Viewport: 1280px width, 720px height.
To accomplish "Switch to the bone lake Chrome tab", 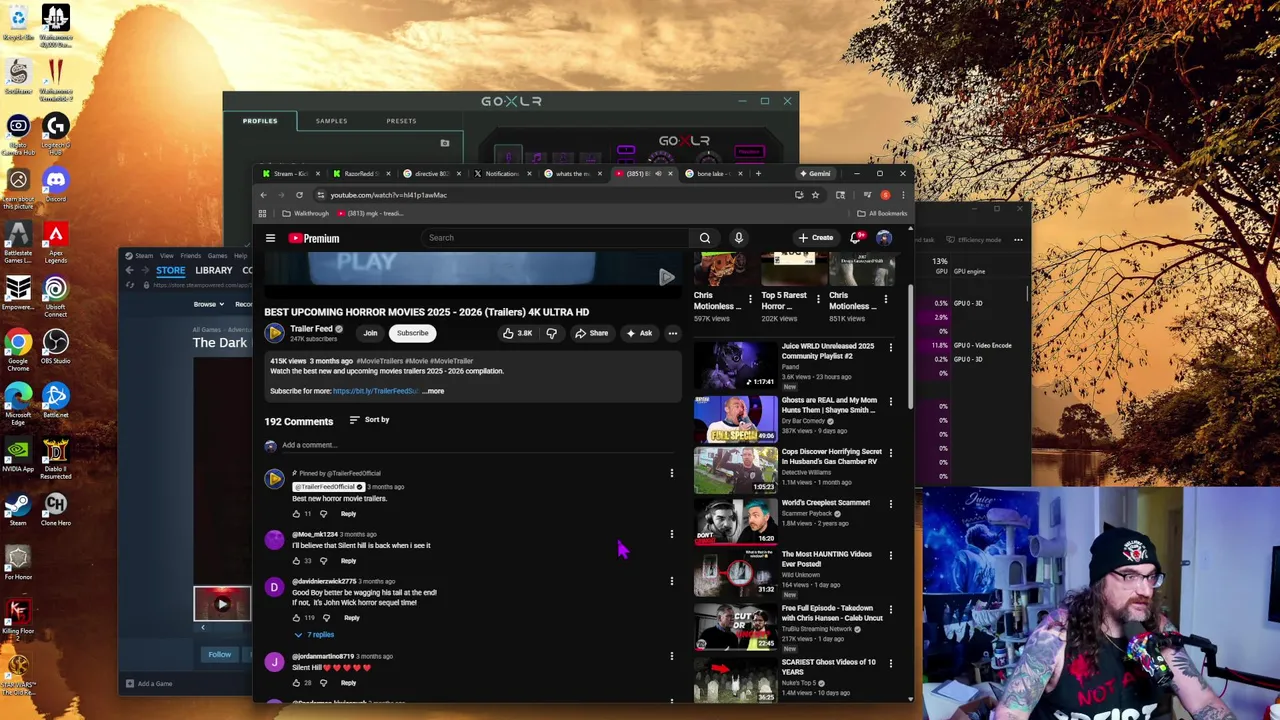I will [712, 174].
